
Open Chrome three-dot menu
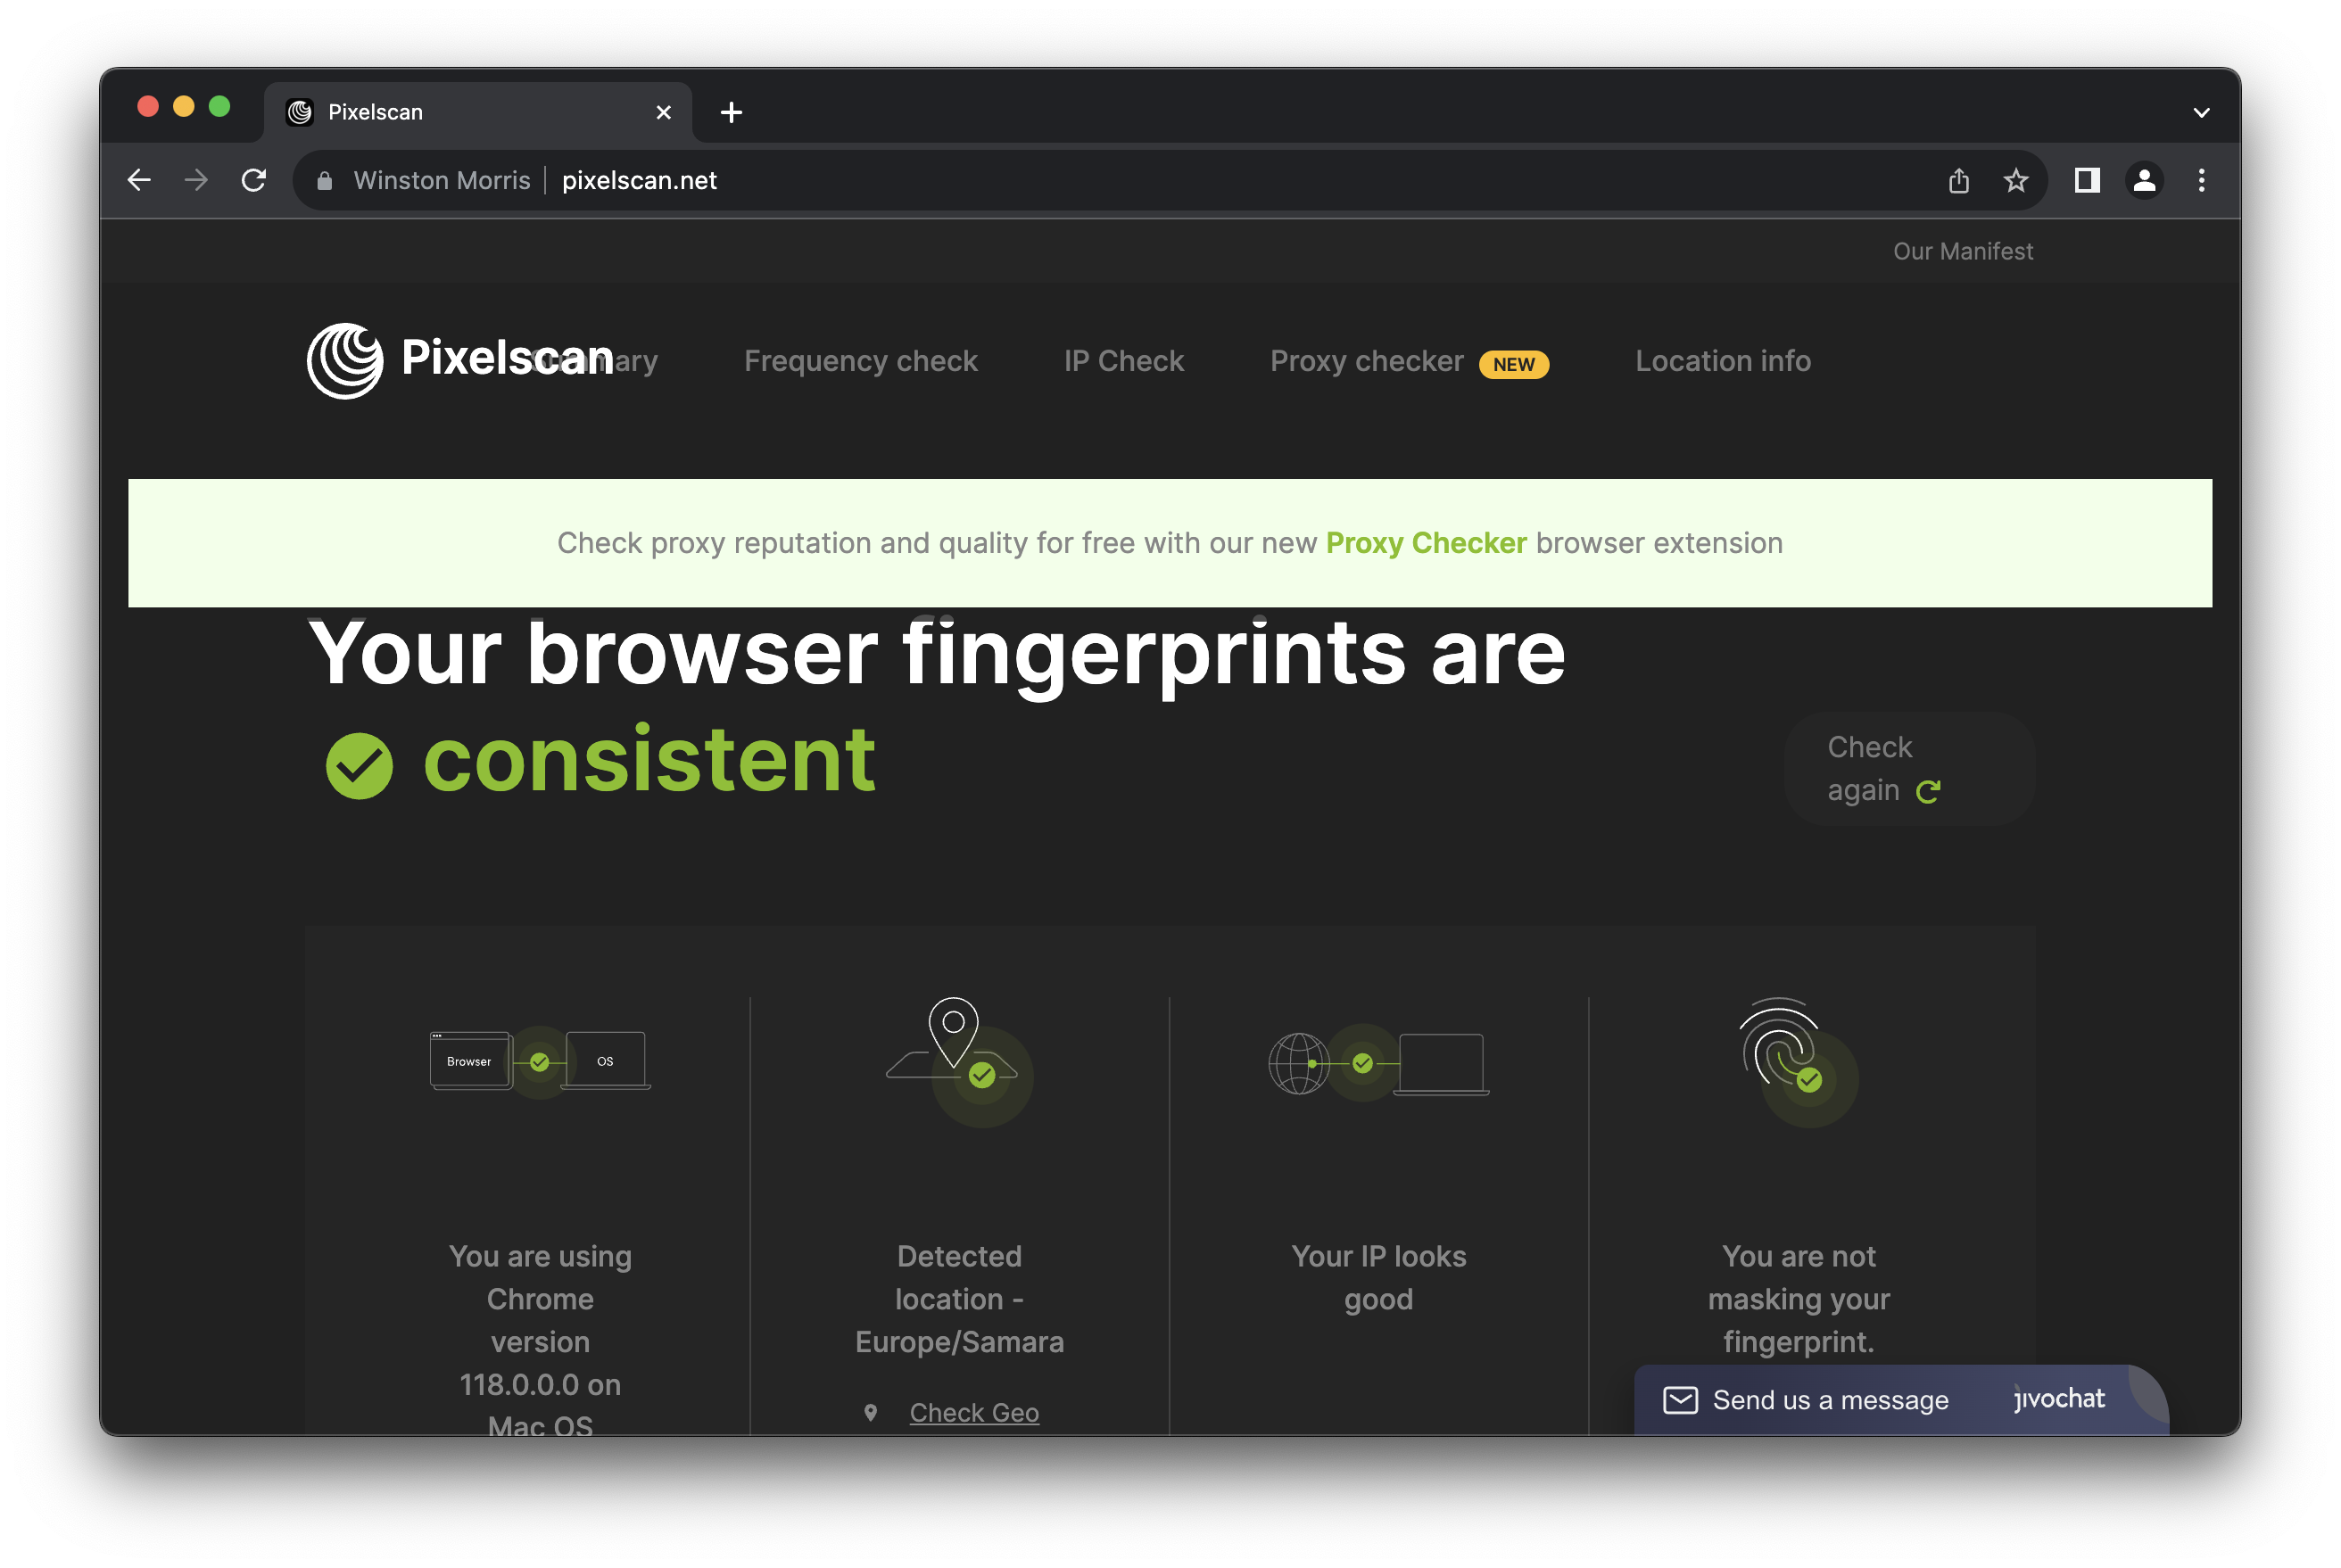point(2200,180)
